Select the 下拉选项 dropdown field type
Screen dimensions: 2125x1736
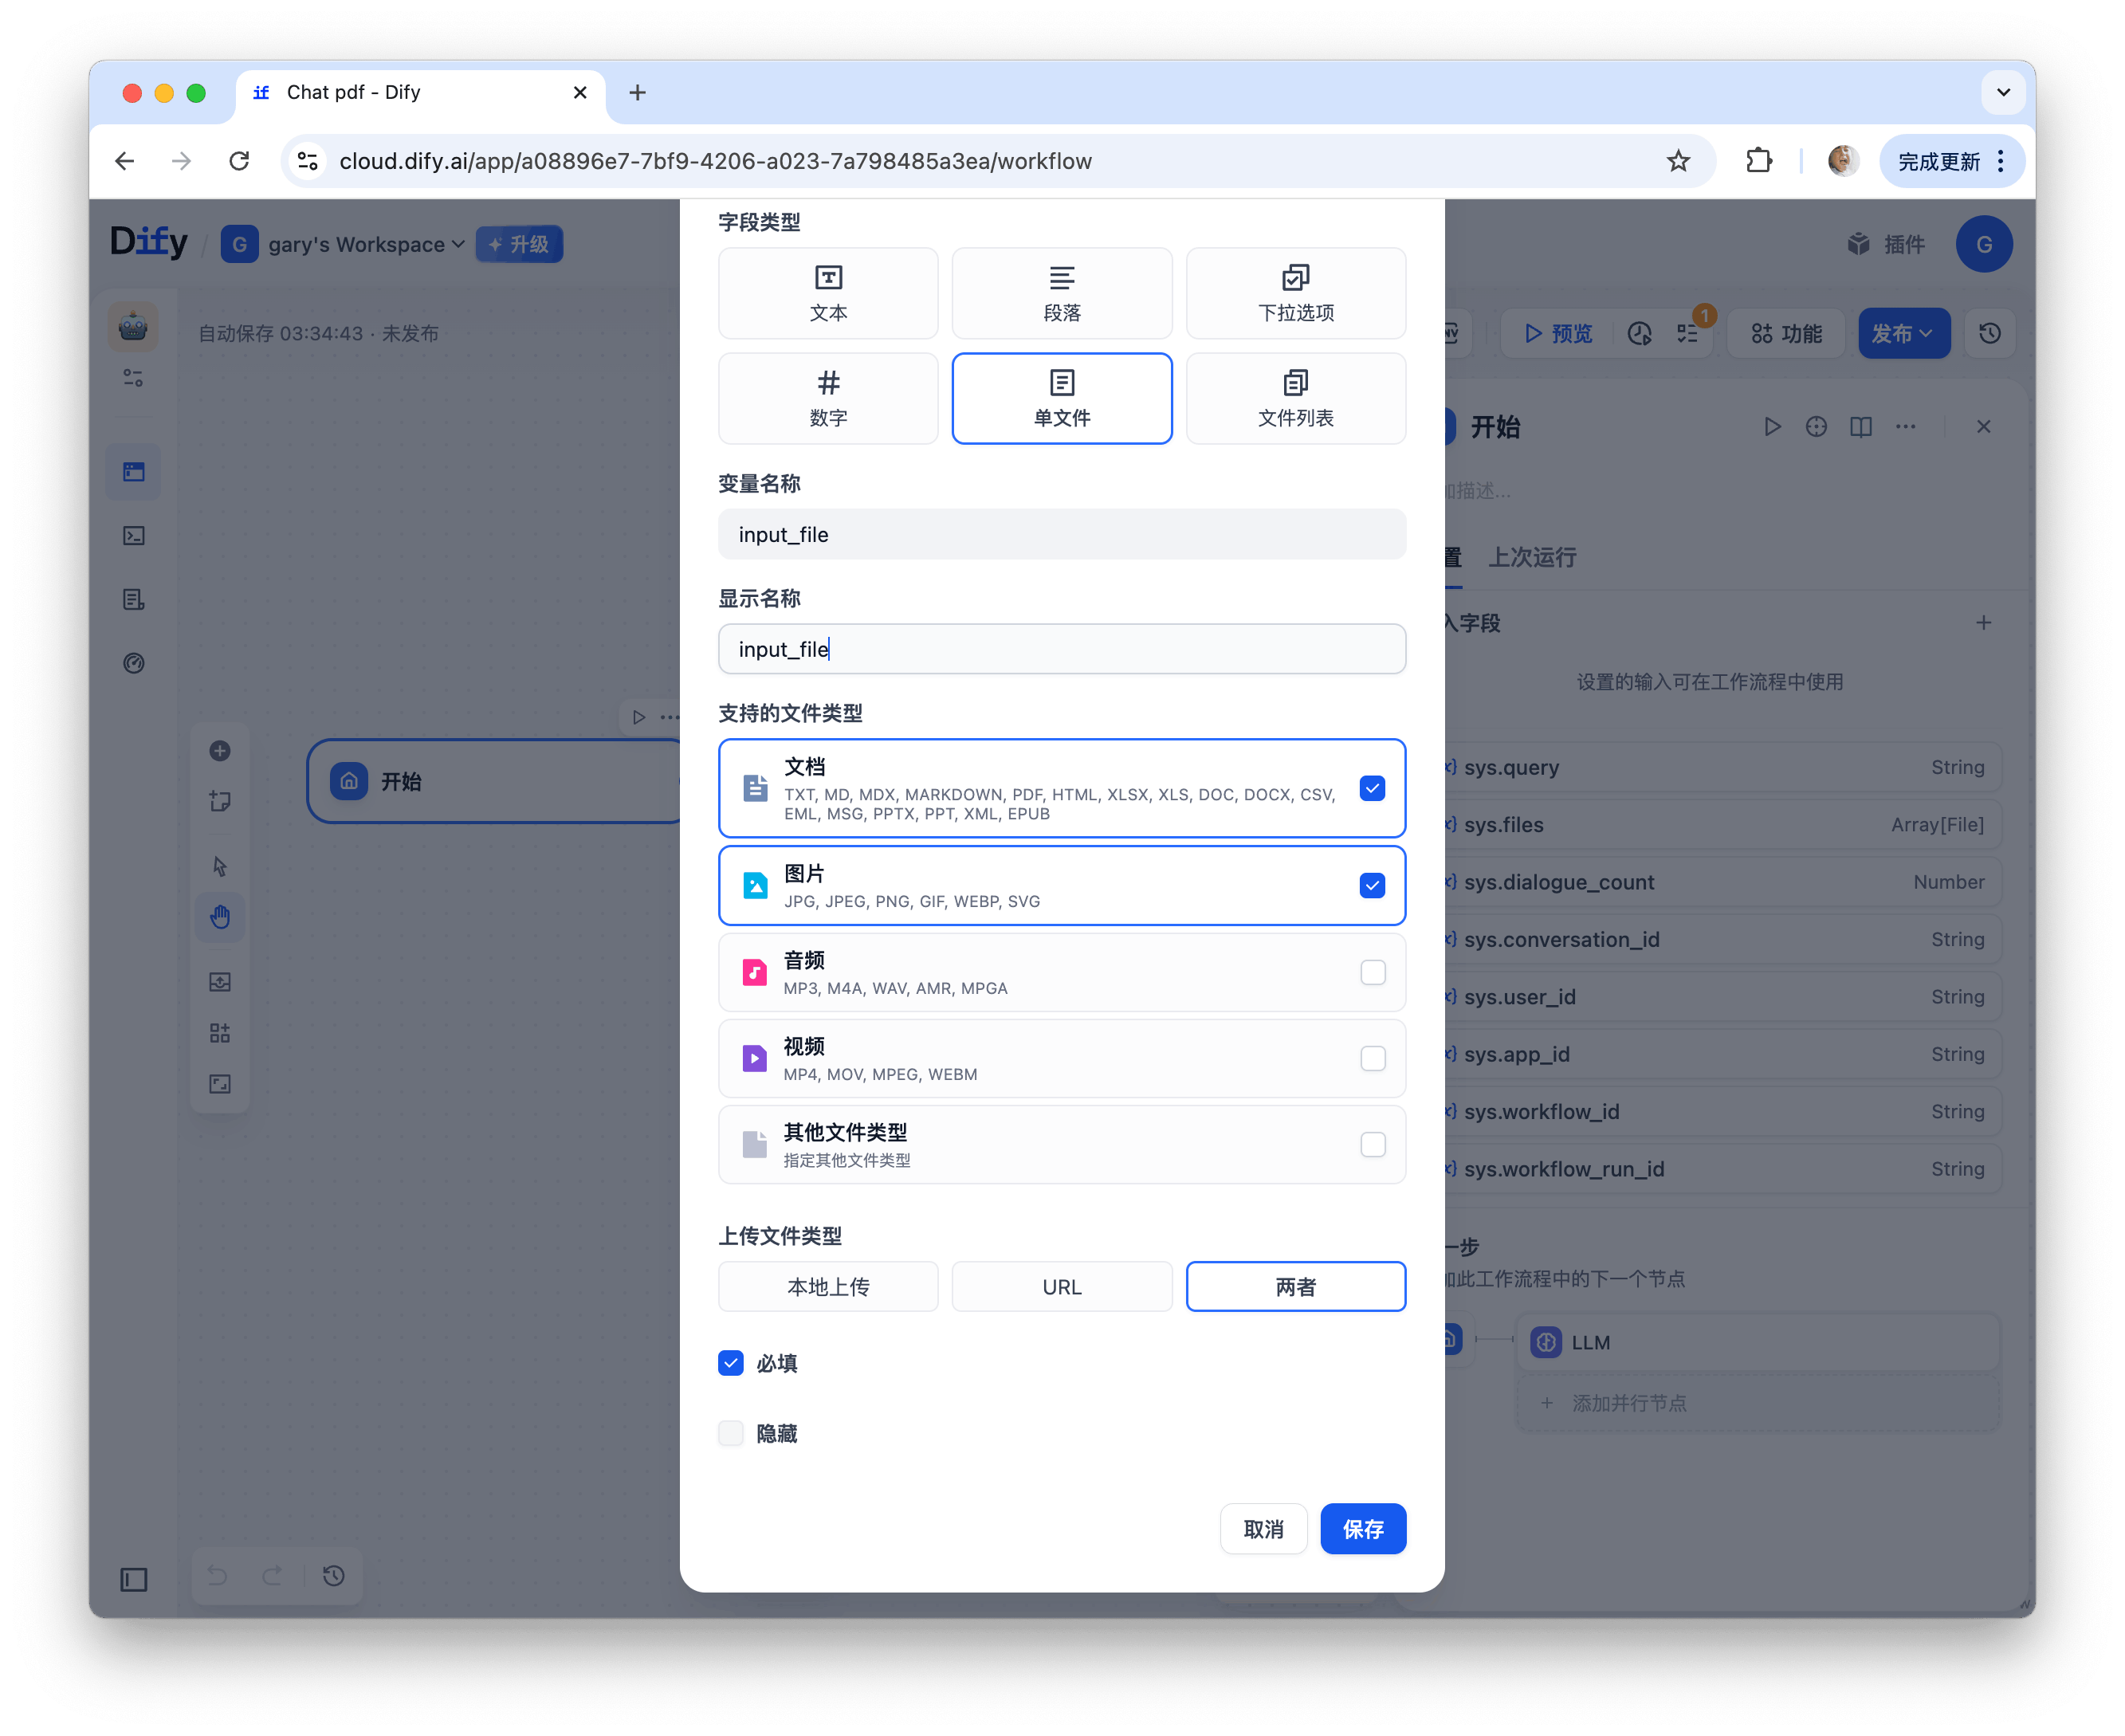(1295, 293)
